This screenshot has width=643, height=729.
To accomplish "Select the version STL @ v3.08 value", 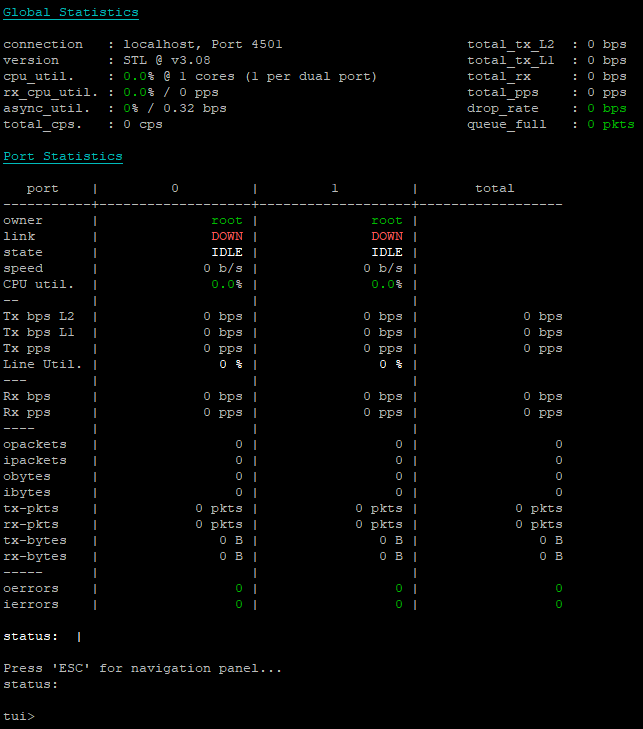I will [167, 60].
